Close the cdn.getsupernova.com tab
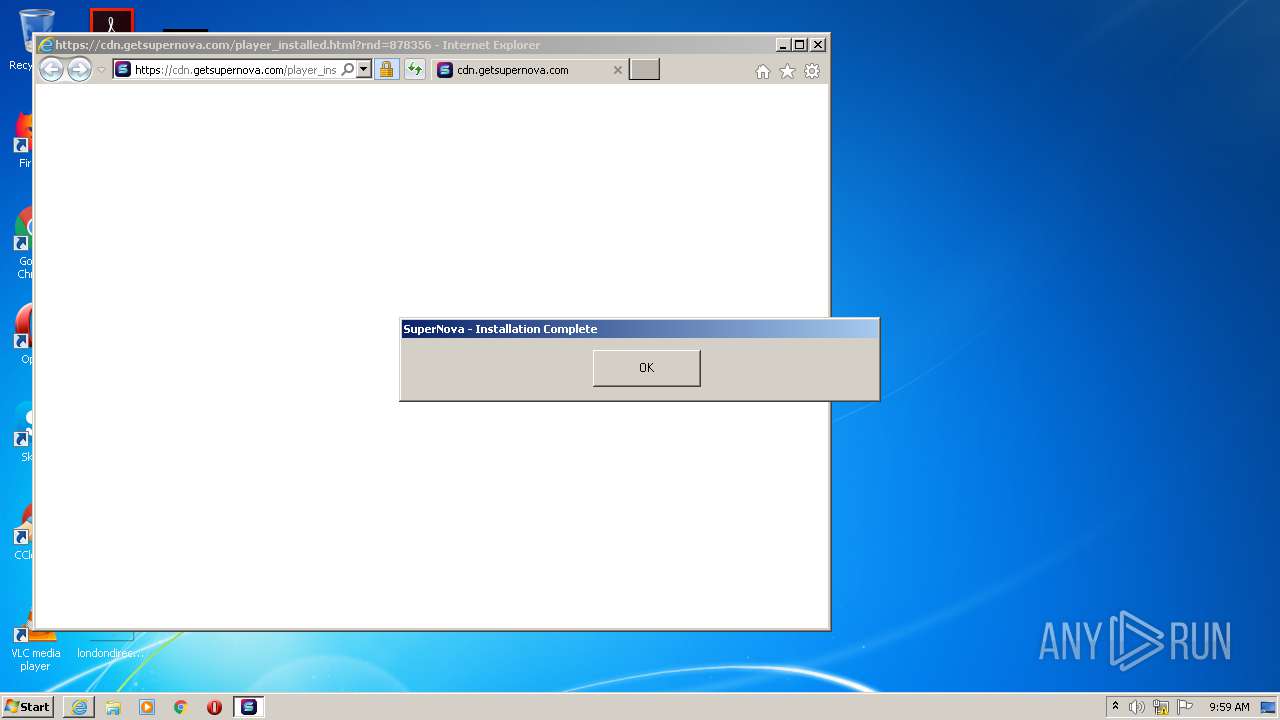The image size is (1280, 720). pyautogui.click(x=617, y=70)
